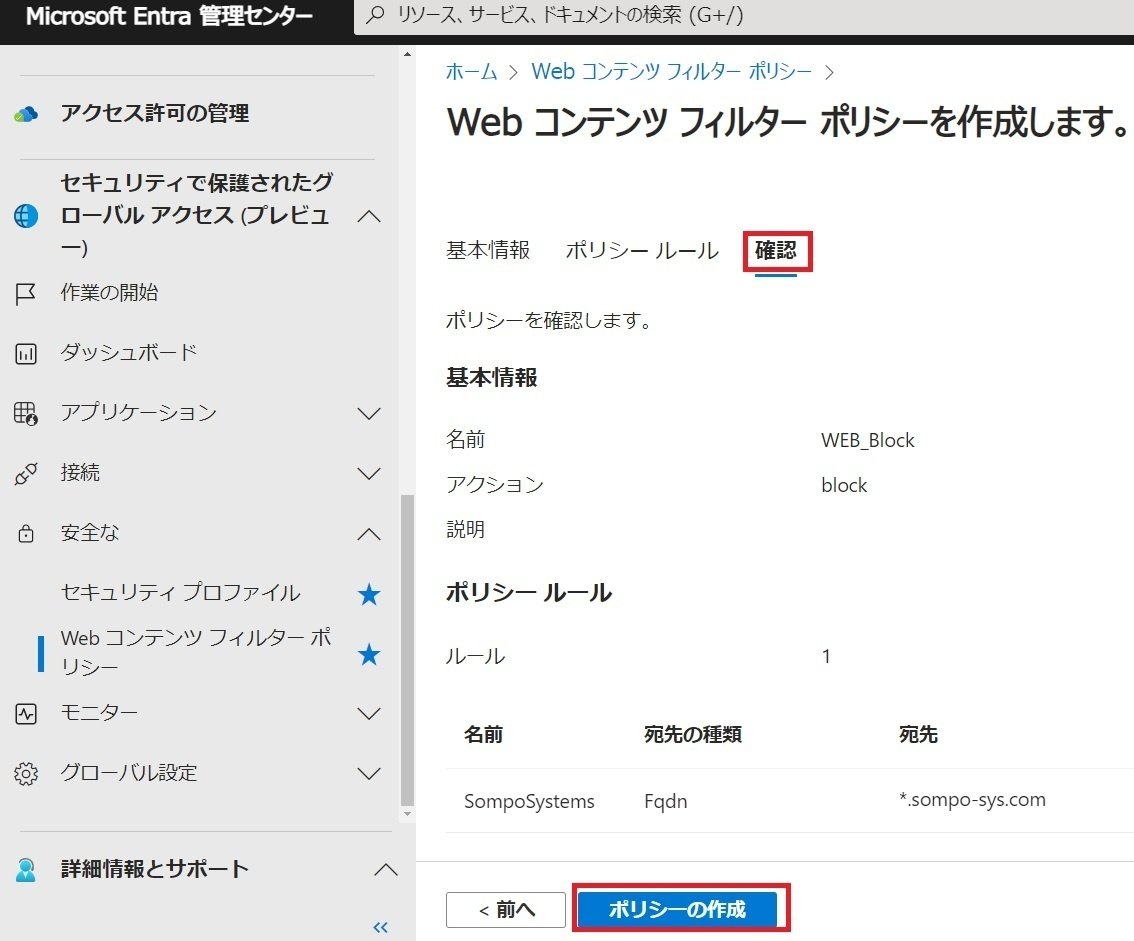Open セキュリティ プロファイル page

(x=180, y=592)
